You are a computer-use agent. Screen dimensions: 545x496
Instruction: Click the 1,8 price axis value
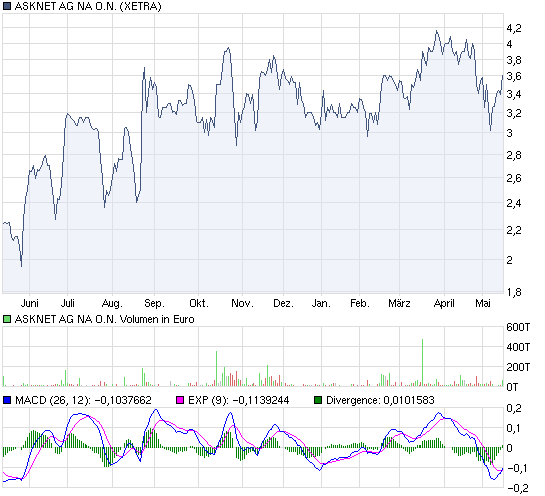pos(514,292)
